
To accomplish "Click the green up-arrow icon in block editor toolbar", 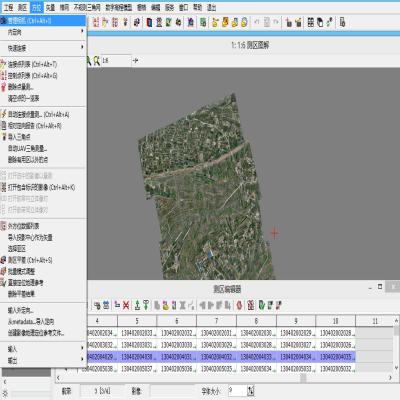I will [137, 305].
